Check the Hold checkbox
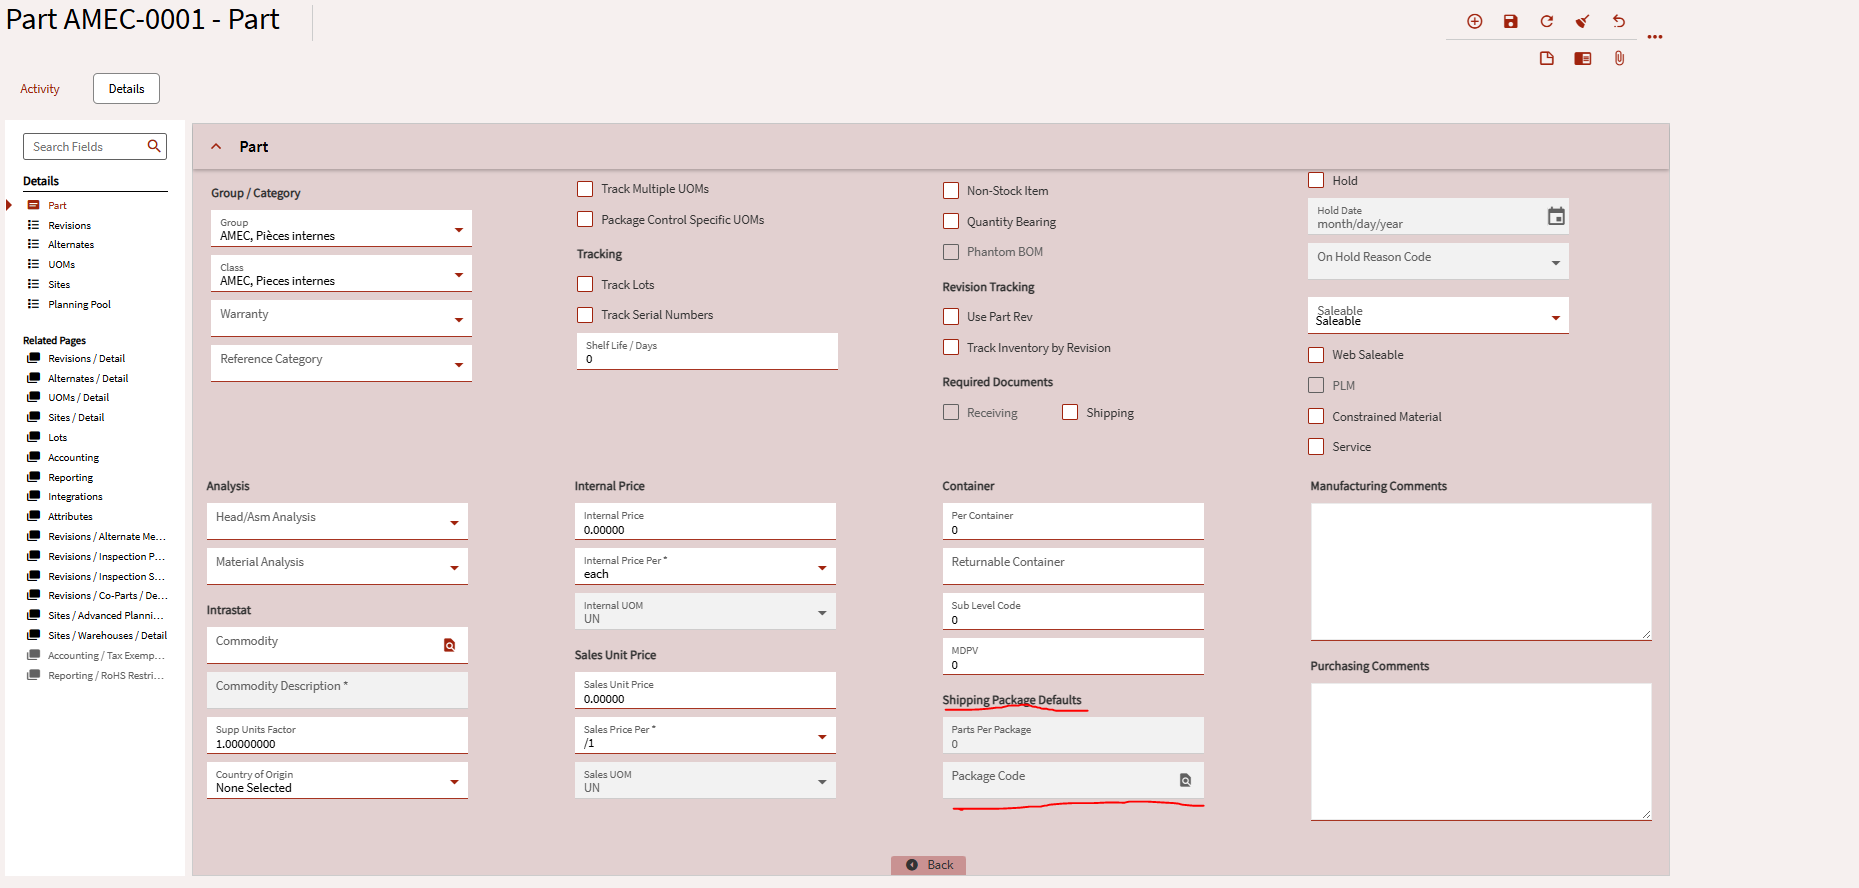 click(x=1316, y=180)
